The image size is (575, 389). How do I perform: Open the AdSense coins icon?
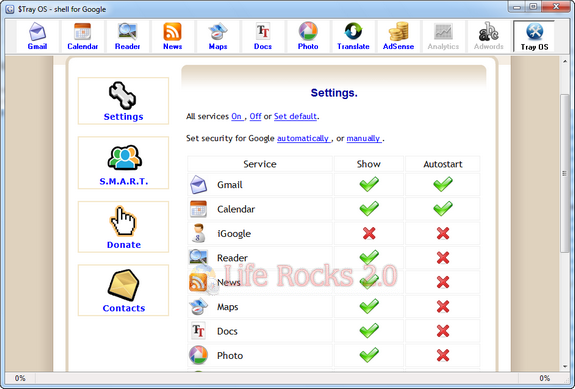click(398, 36)
